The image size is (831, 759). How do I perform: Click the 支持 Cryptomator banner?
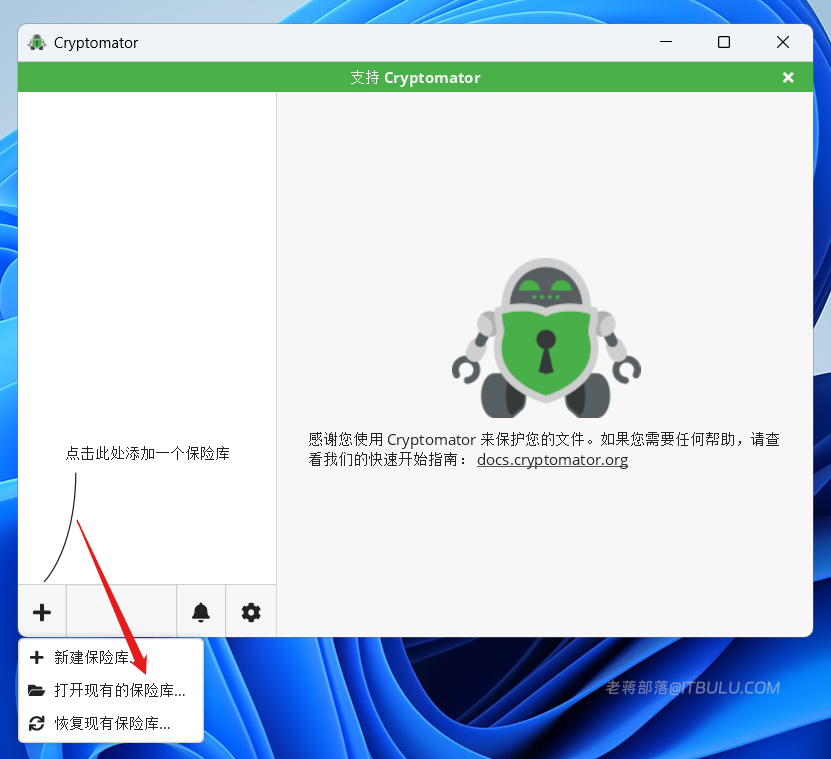pyautogui.click(x=415, y=77)
